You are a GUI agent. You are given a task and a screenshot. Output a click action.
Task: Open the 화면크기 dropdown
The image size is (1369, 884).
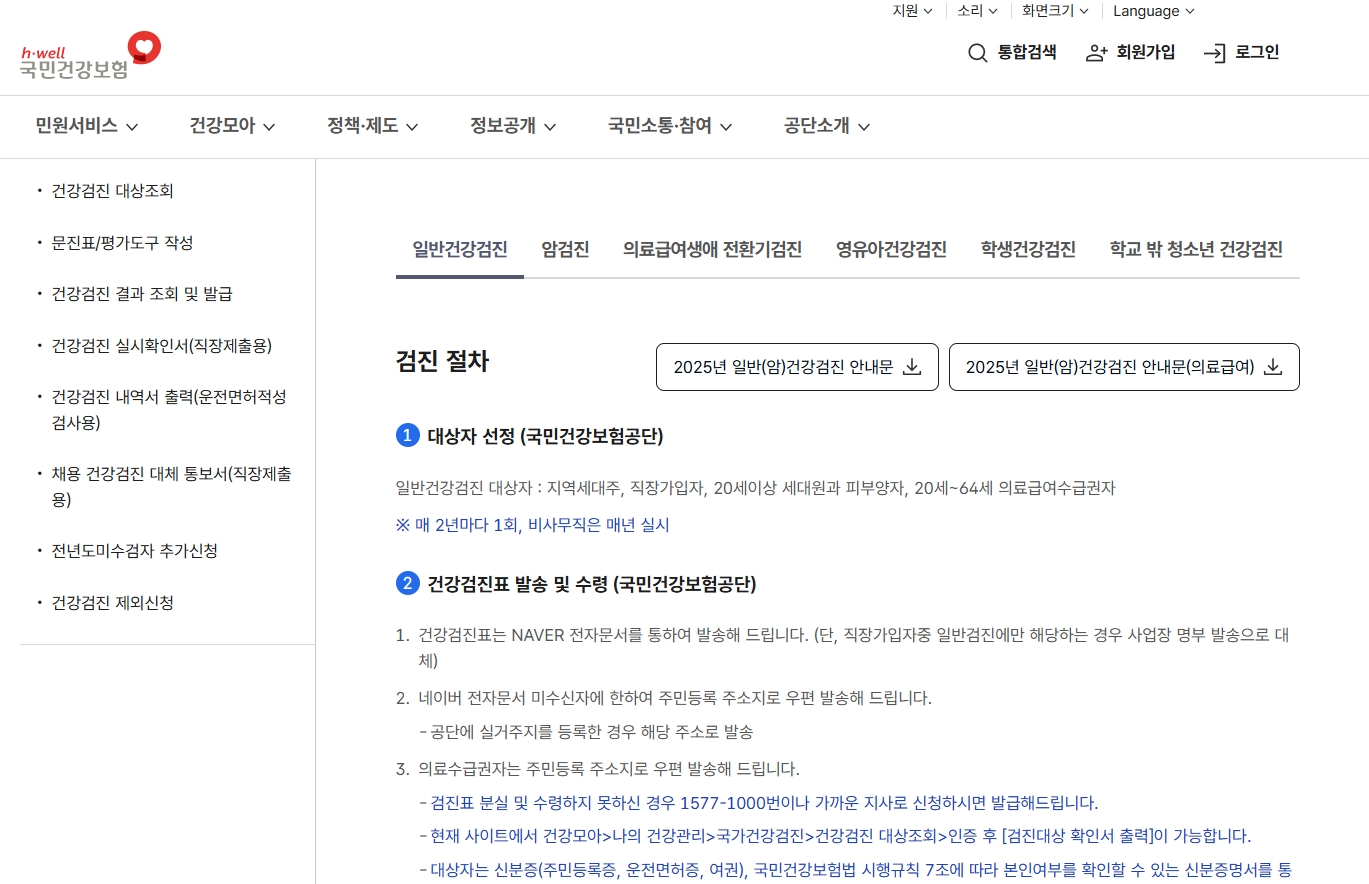pyautogui.click(x=1049, y=11)
